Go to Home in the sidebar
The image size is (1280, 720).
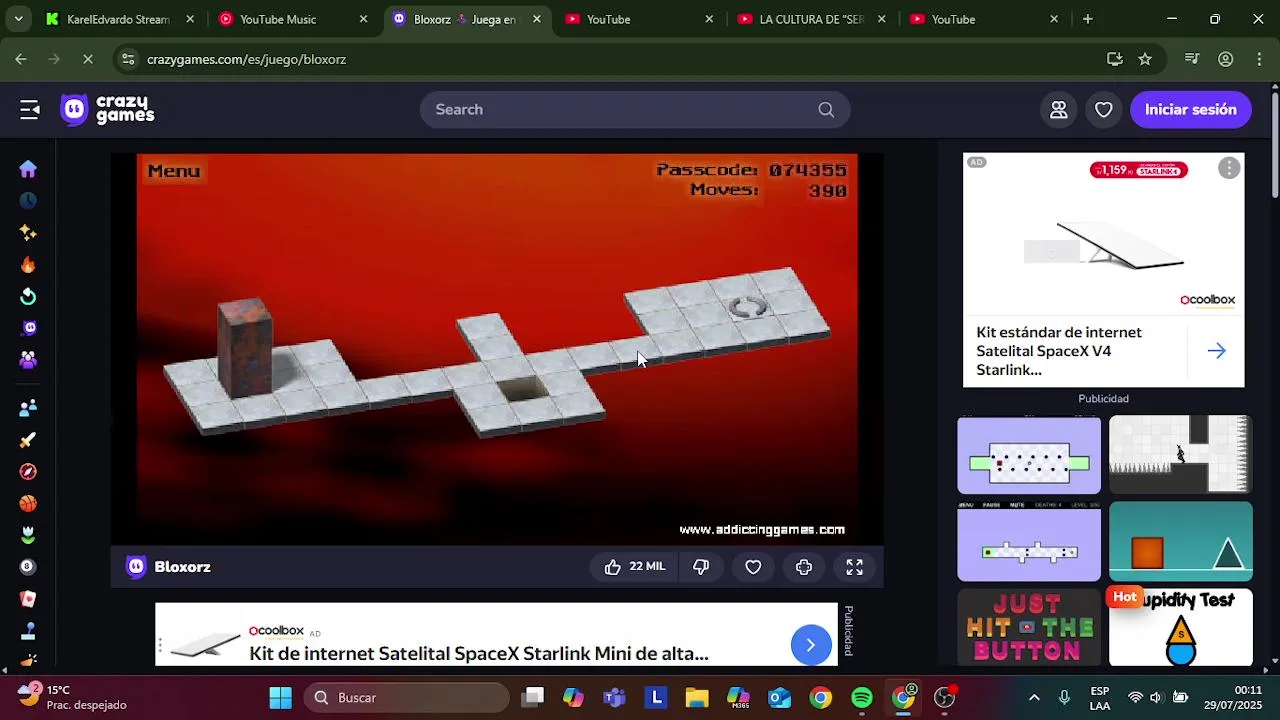coord(28,169)
